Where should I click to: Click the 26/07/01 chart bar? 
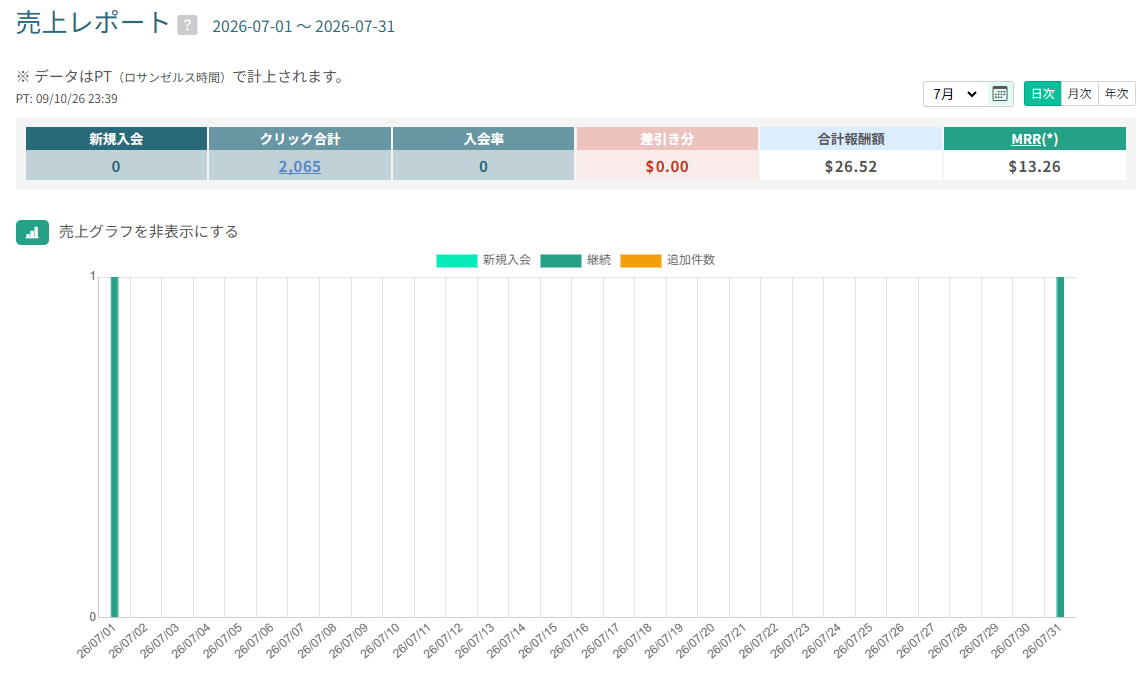coord(115,447)
